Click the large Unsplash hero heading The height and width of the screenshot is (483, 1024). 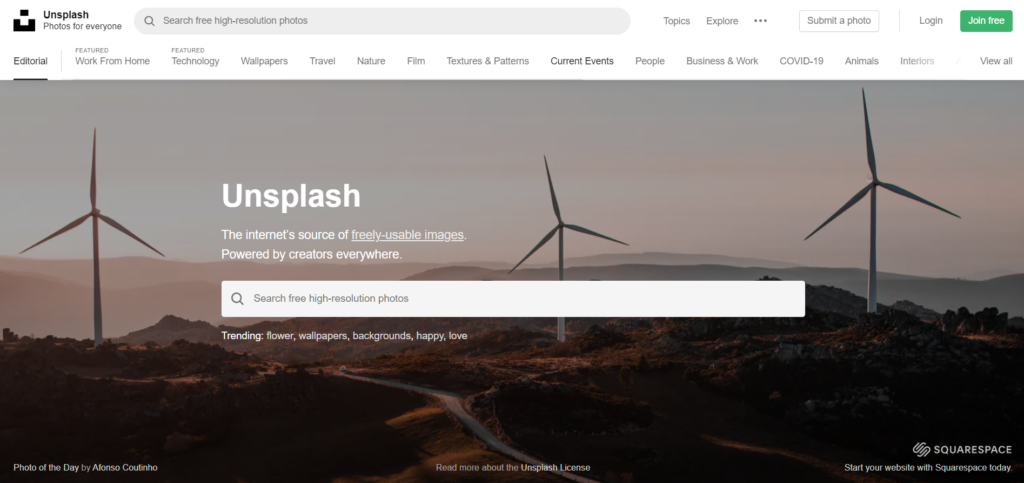point(291,195)
